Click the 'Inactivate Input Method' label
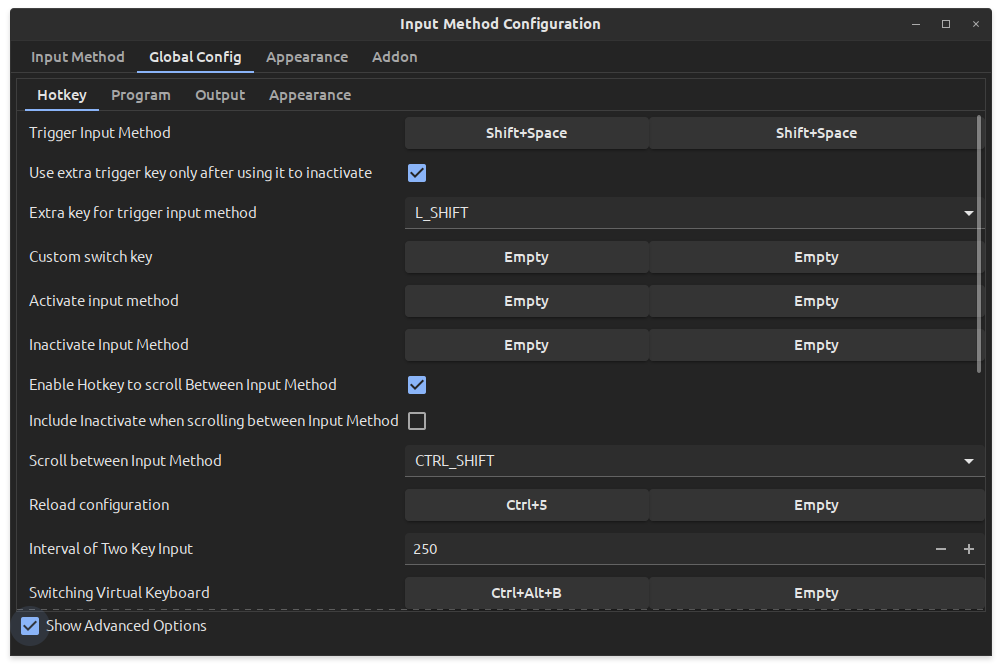The image size is (1002, 667). (109, 345)
